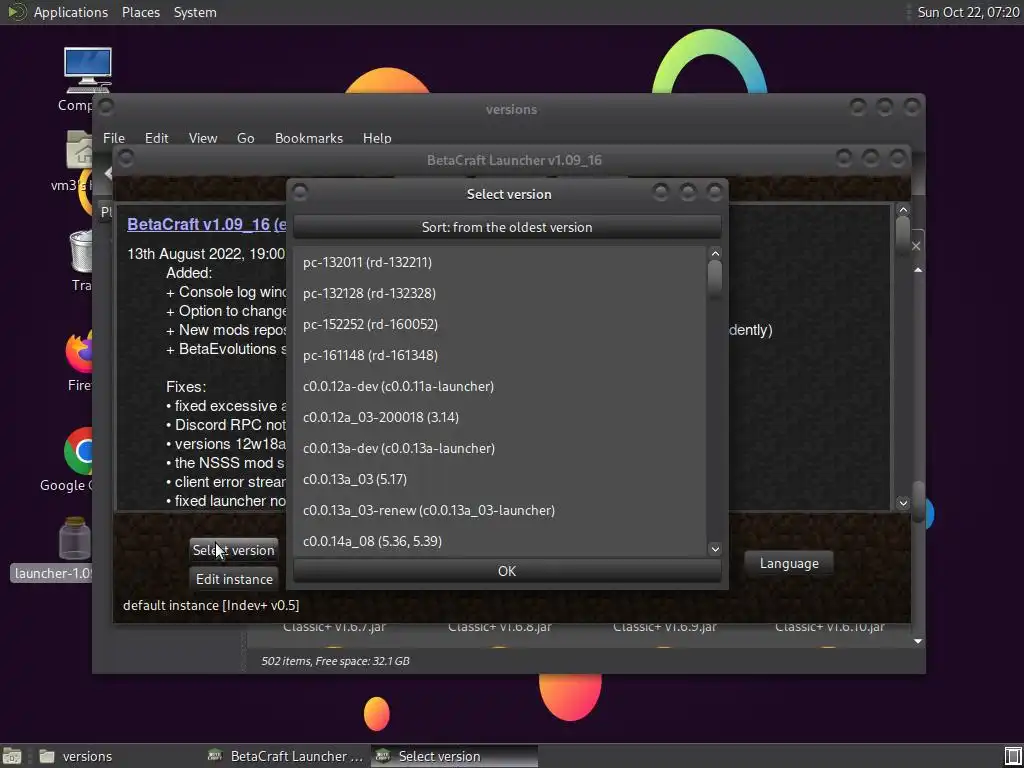
Task: Select version pc-132128 (rd-132328)
Action: click(x=500, y=293)
